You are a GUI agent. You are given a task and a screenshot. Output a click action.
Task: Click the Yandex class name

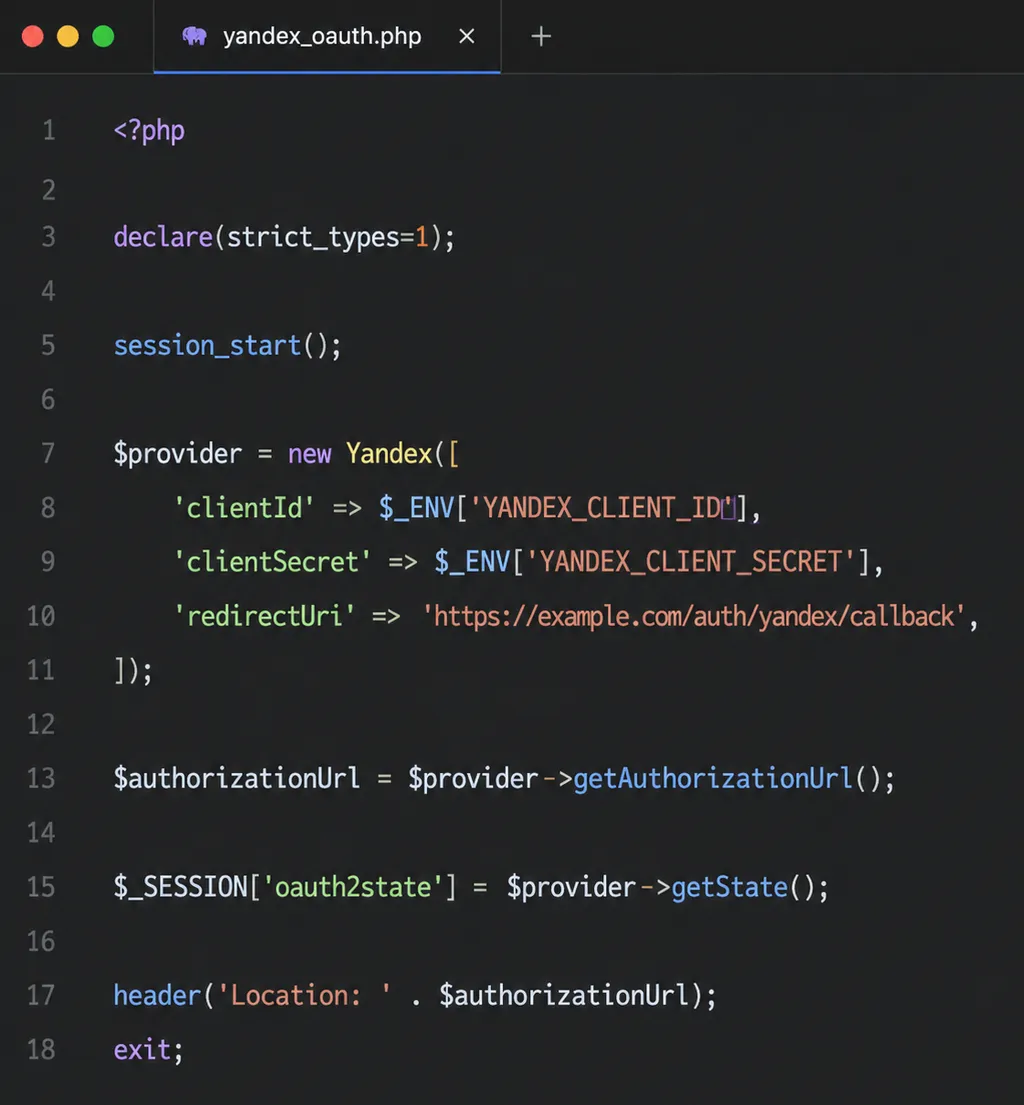[x=388, y=454]
